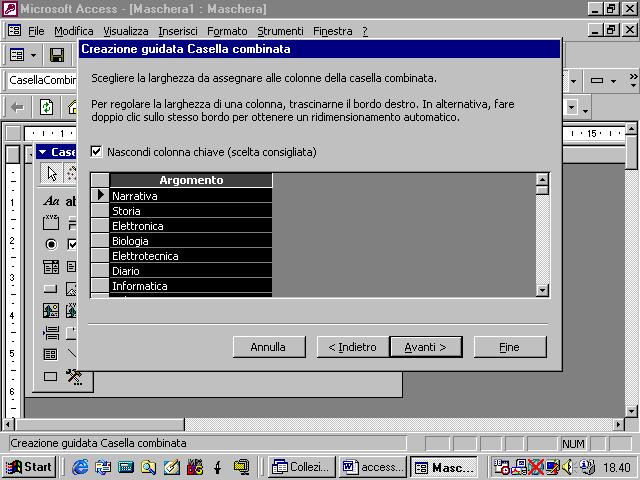
Task: Select the List Box tool
Action: pyautogui.click(x=71, y=267)
